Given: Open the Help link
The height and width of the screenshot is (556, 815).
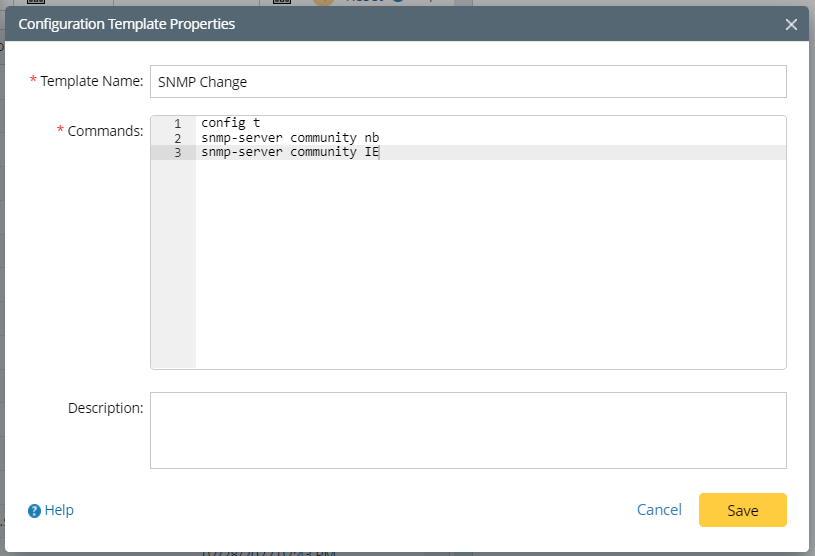Looking at the screenshot, I should click(x=59, y=510).
